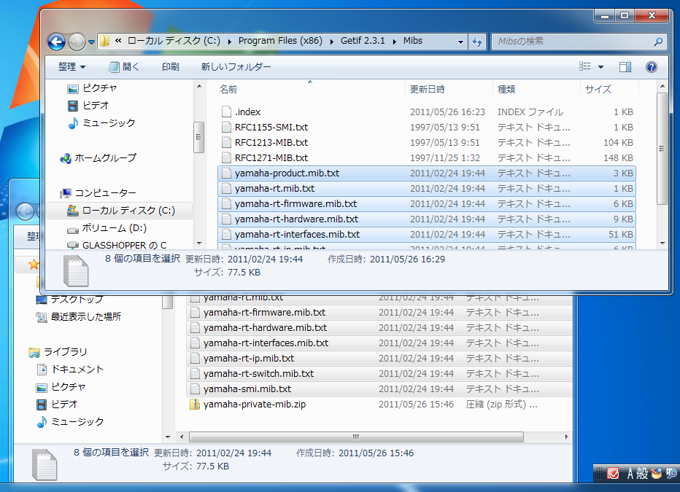
Task: Select the .index file
Action: tap(426, 112)
